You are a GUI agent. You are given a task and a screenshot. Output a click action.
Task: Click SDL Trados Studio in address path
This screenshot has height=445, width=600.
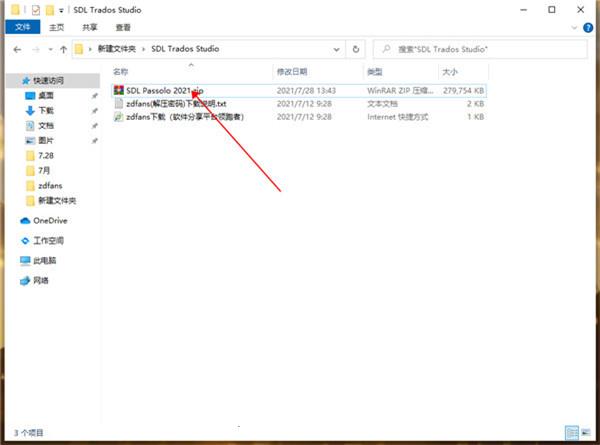[x=185, y=49]
